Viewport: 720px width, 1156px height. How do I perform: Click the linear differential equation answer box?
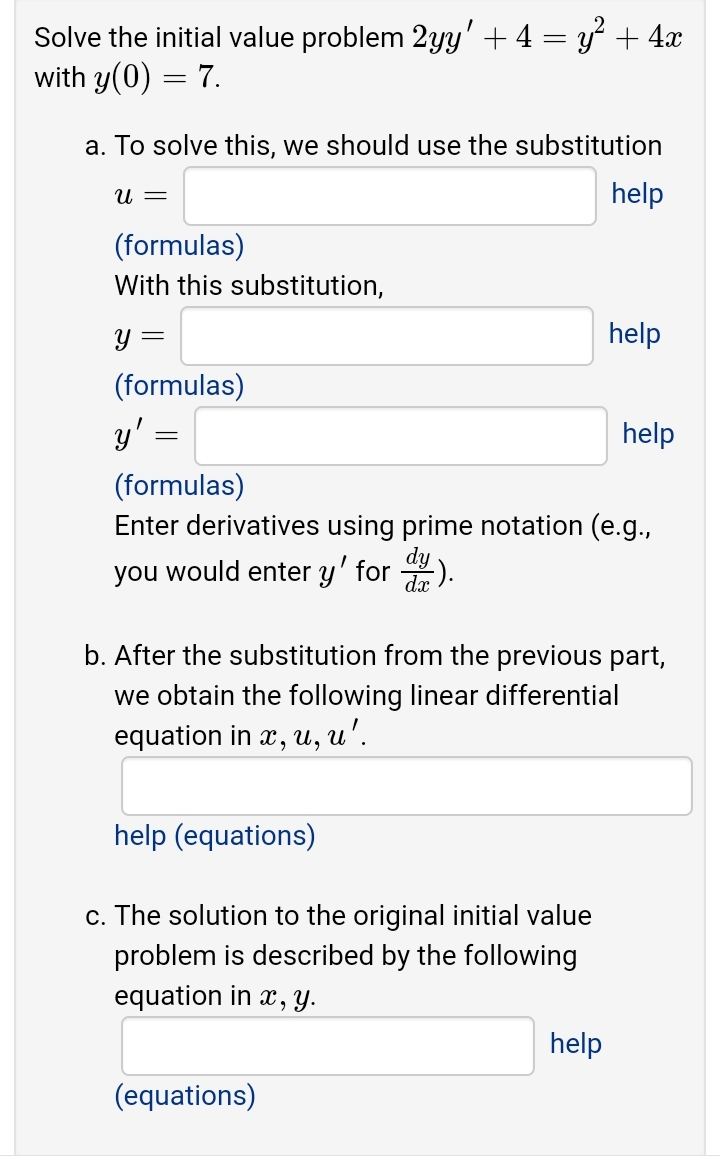click(x=406, y=786)
